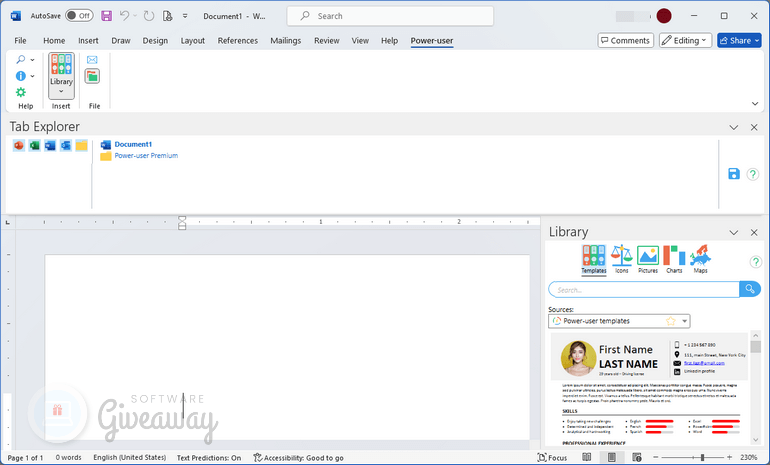Screen dimensions: 770x465
Task: Click the envelope mail icon in File group
Action: click(92, 59)
